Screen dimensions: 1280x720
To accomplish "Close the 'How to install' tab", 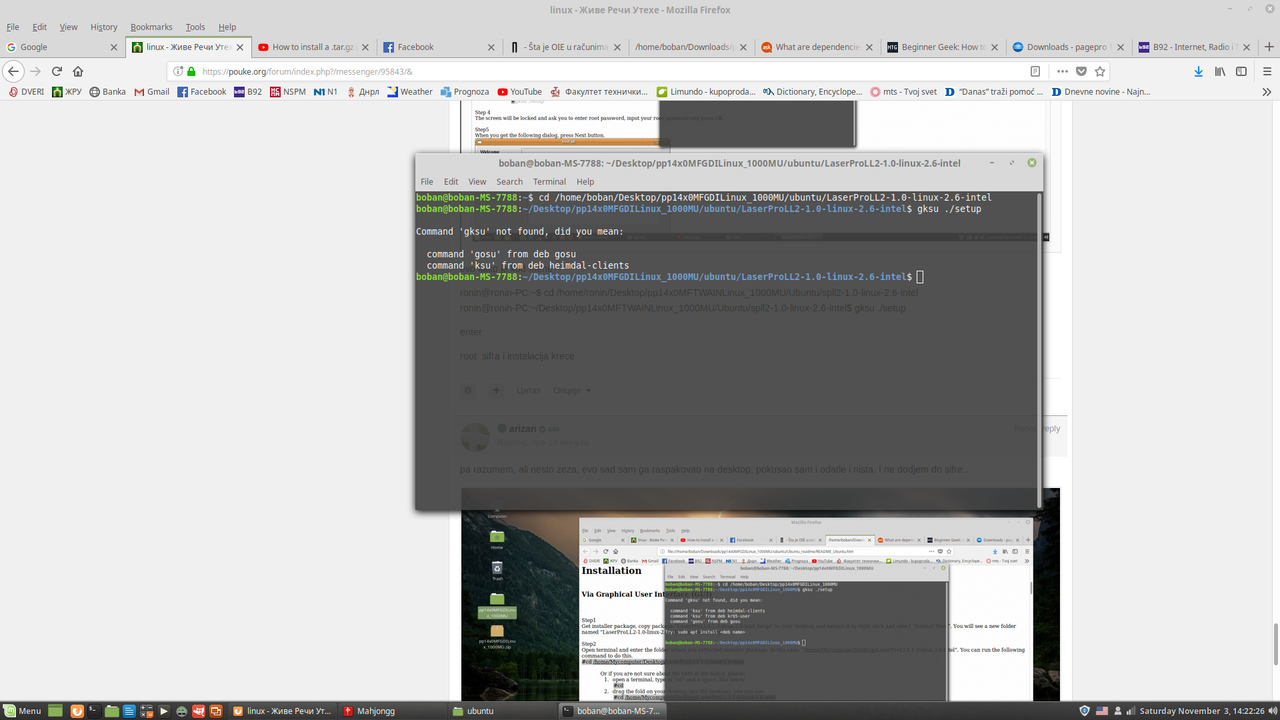I will tap(365, 47).
